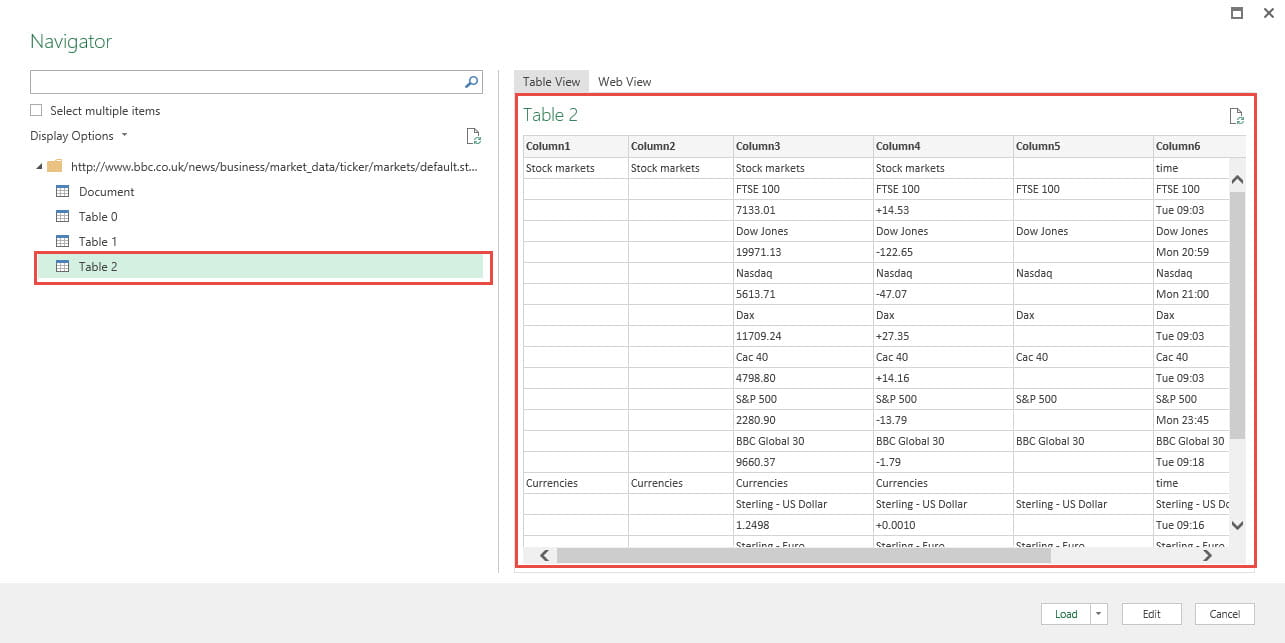Open the Display Options dropdown
Image resolution: width=1285 pixels, height=643 pixels.
coord(79,136)
